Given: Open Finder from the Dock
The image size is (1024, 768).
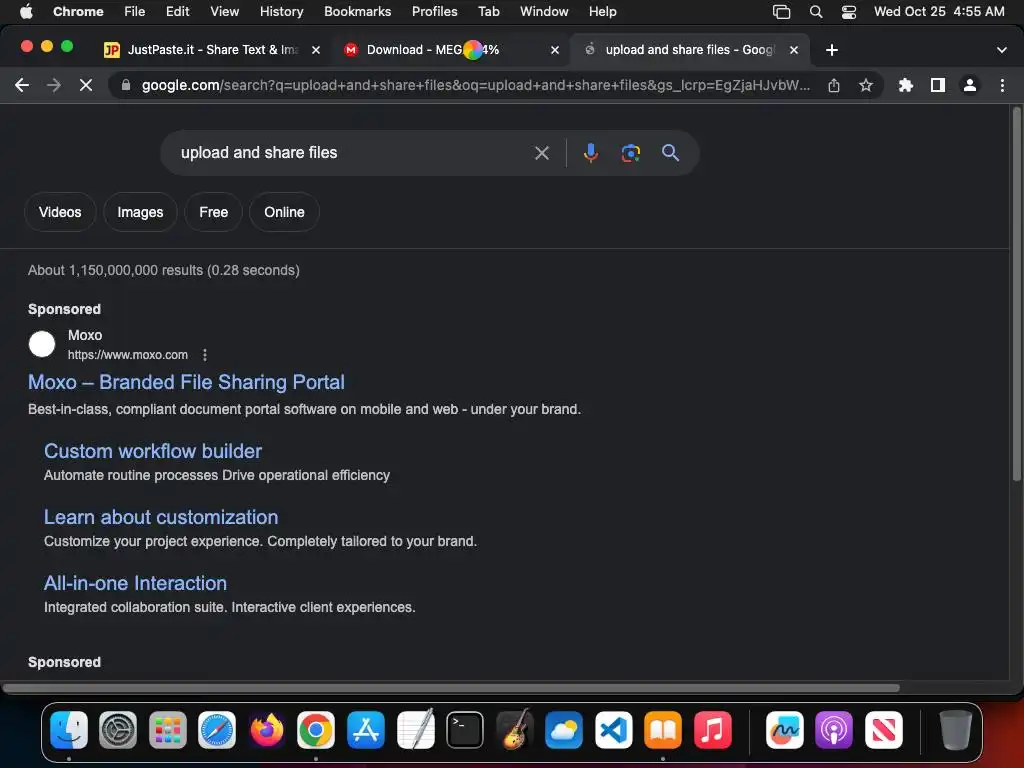Looking at the screenshot, I should [69, 729].
